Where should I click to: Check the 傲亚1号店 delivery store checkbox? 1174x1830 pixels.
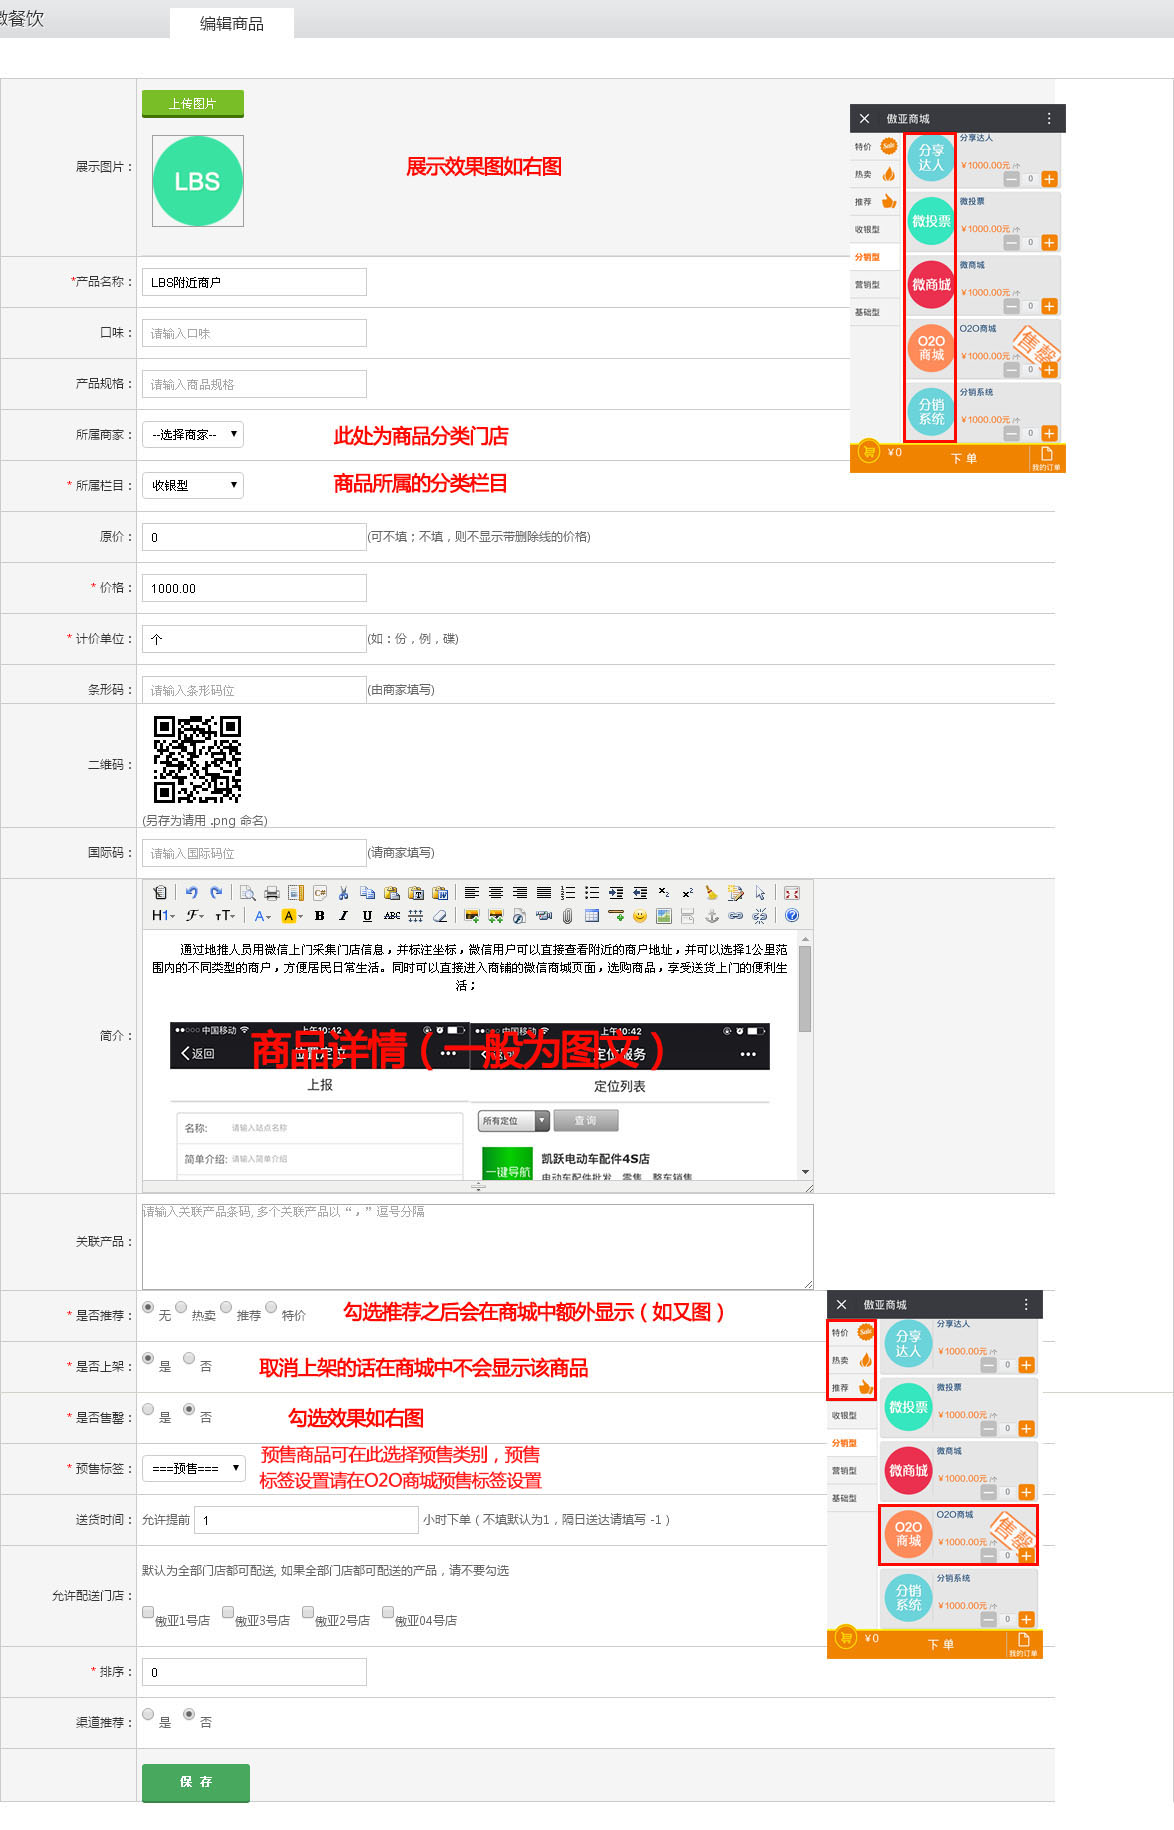click(148, 1612)
